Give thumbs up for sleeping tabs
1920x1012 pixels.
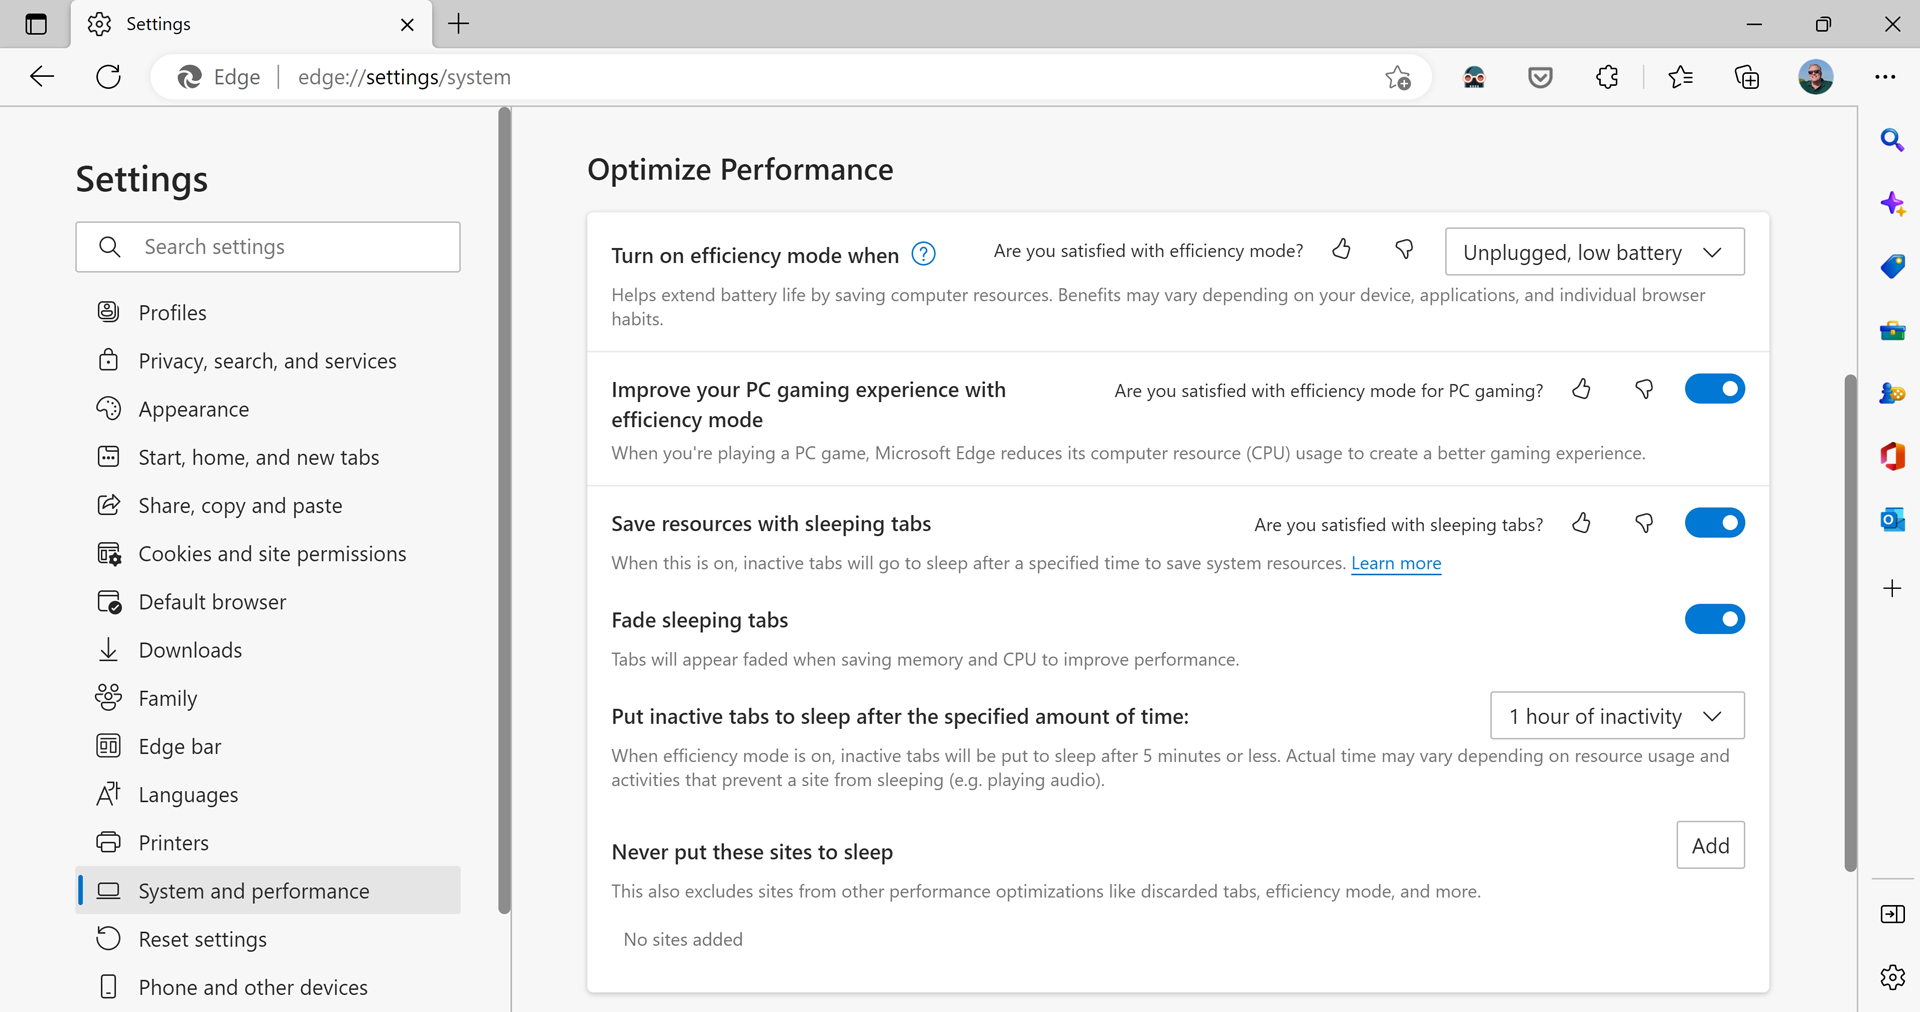pos(1581,524)
